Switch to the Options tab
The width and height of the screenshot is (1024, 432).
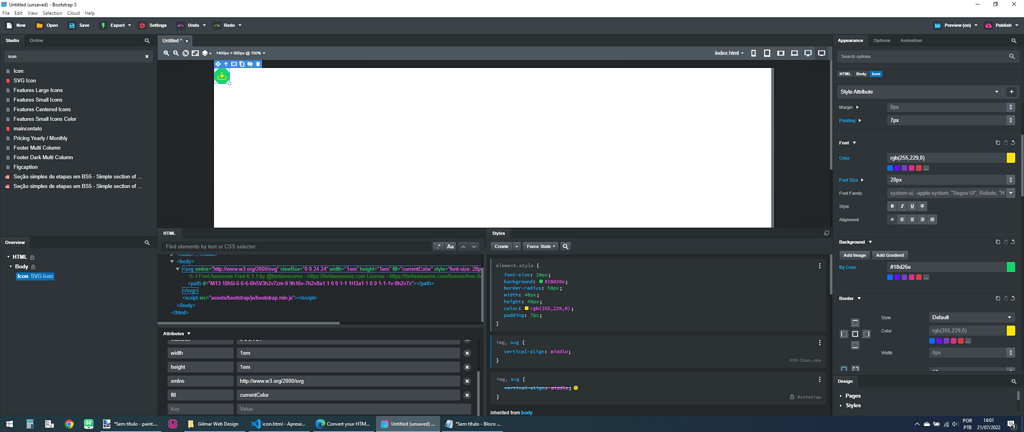pyautogui.click(x=882, y=40)
